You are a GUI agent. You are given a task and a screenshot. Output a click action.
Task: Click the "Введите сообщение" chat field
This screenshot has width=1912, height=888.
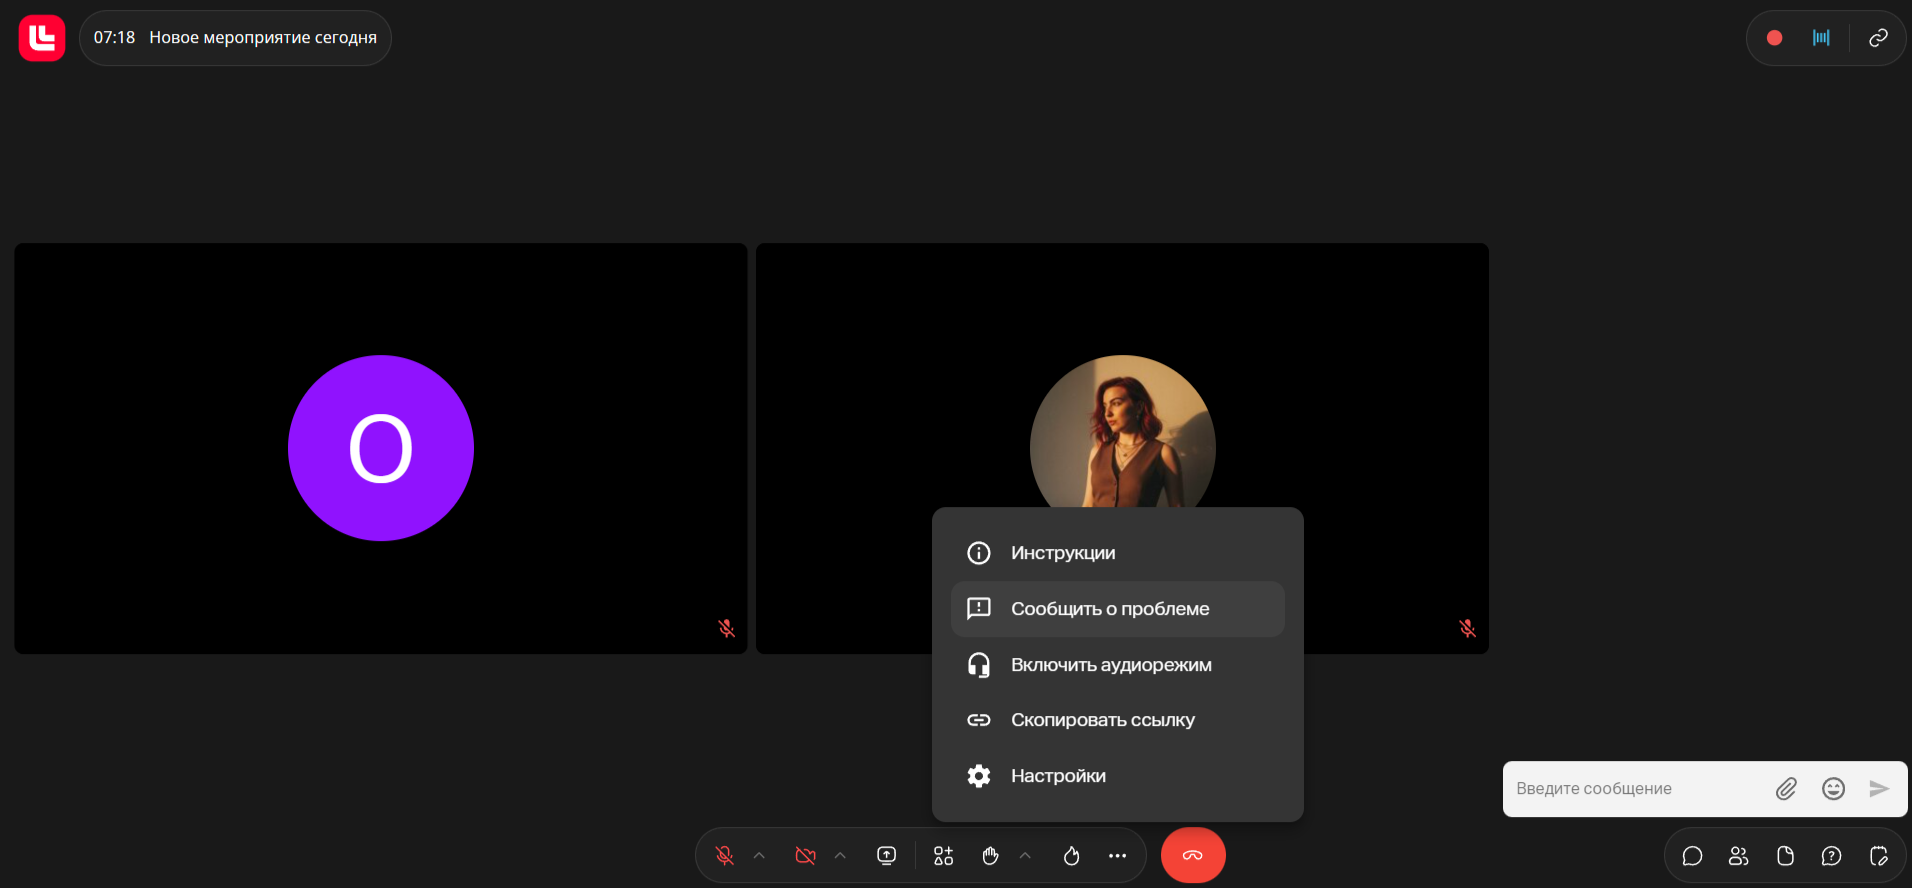pyautogui.click(x=1635, y=789)
